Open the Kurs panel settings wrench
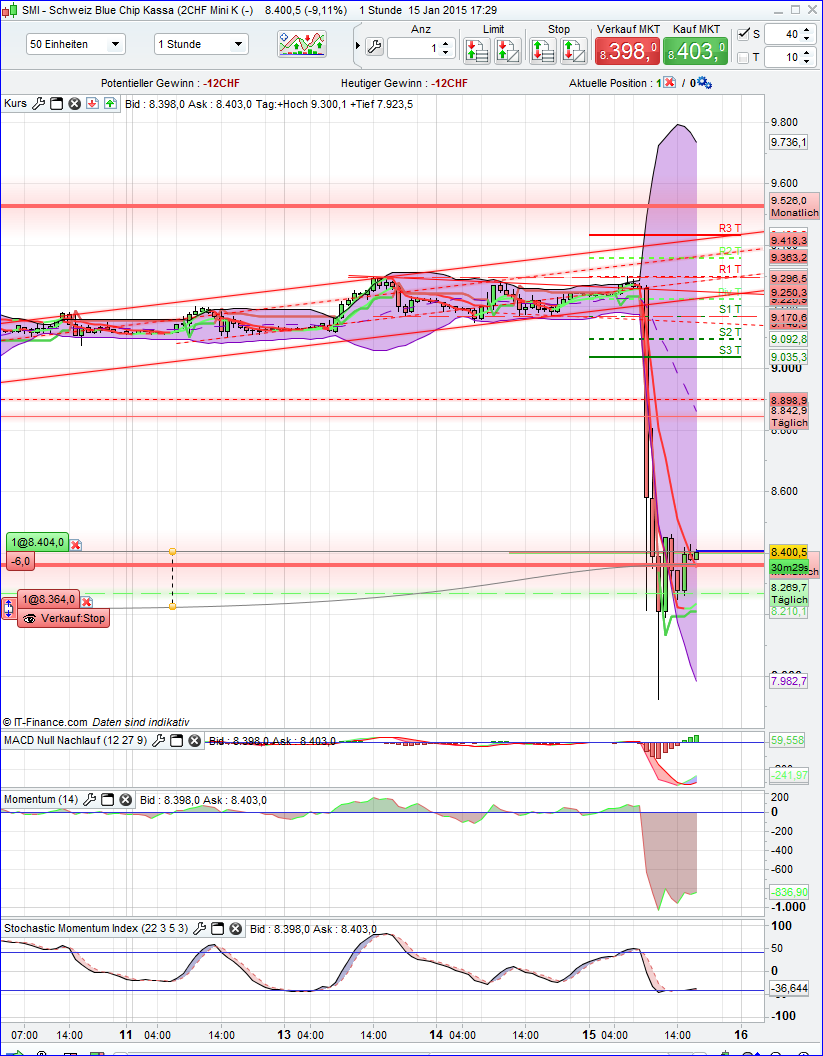Viewport: 823px width, 1056px height. (38, 102)
